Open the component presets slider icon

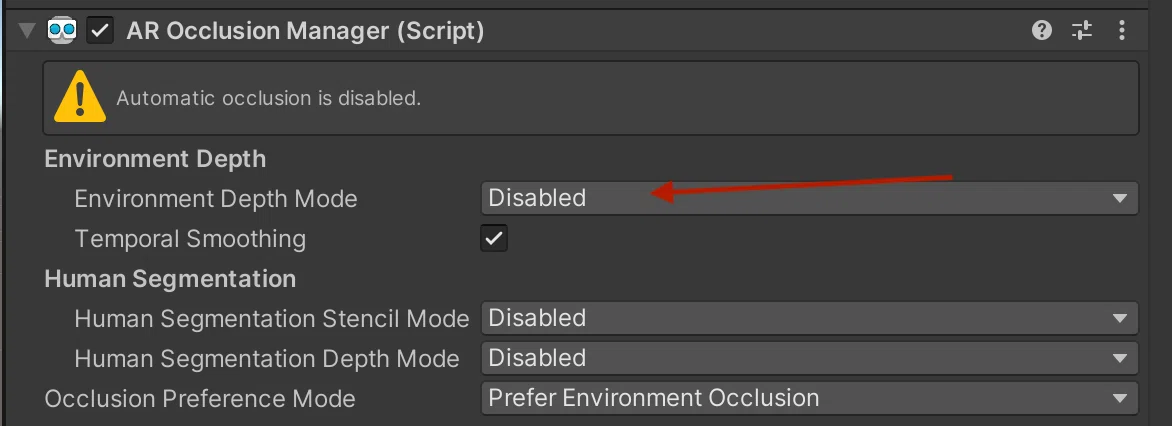[x=1082, y=31]
